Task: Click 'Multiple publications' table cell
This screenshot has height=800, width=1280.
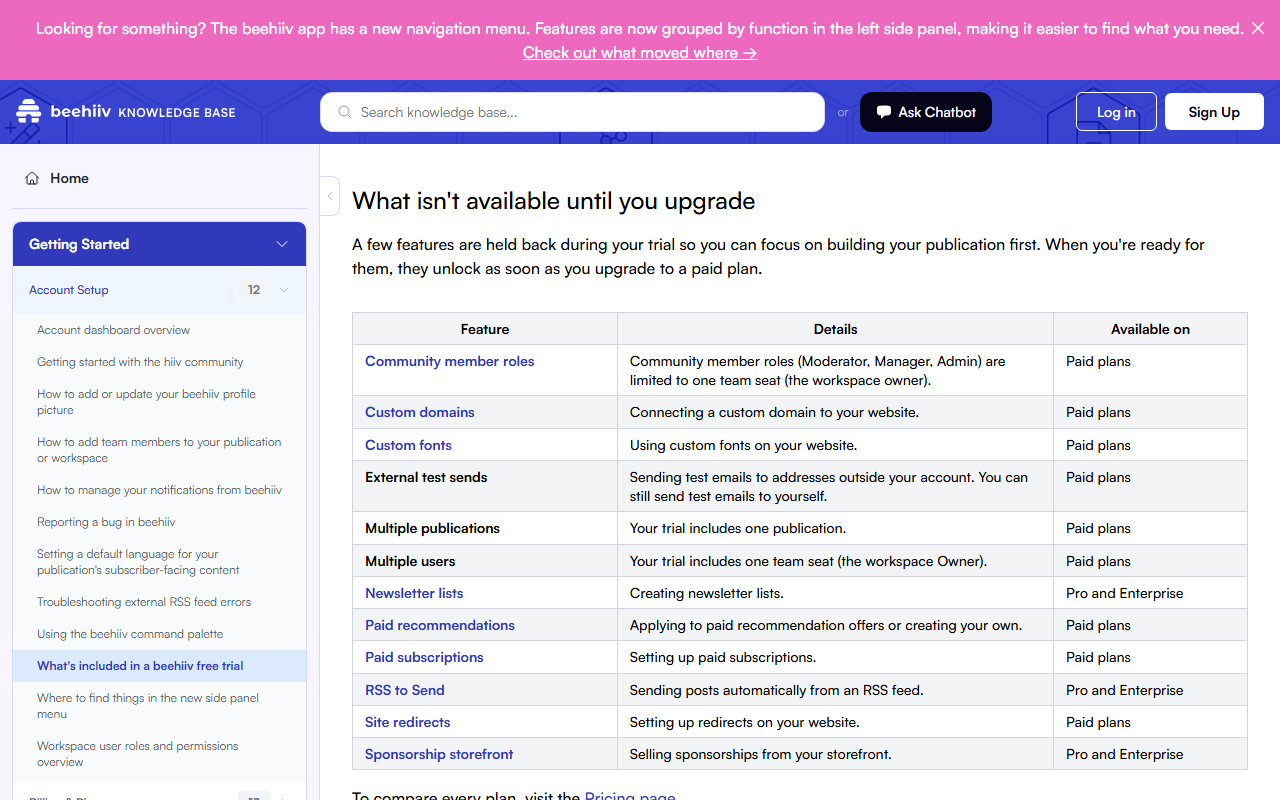Action: pos(485,528)
